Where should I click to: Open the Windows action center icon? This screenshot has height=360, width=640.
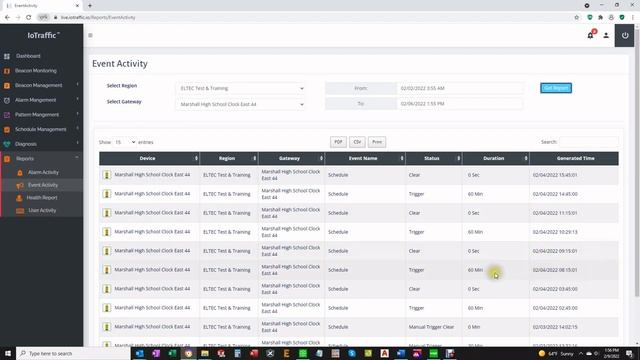pyautogui.click(x=629, y=353)
